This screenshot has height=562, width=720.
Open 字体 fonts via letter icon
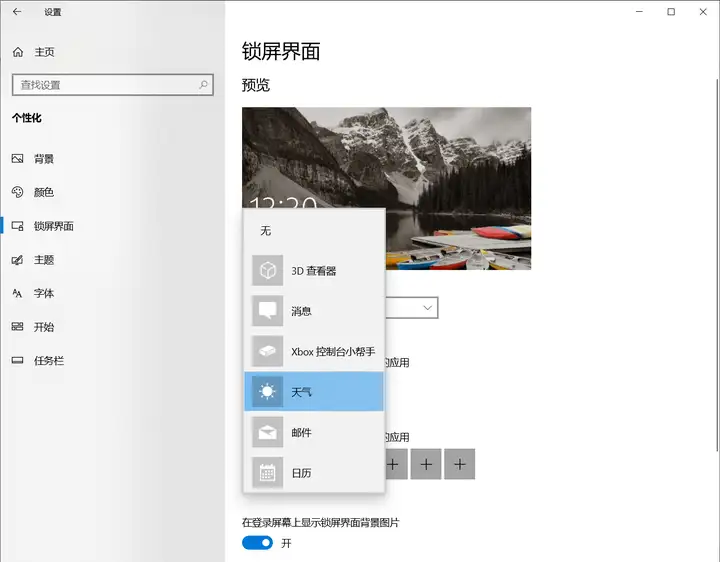pos(17,293)
